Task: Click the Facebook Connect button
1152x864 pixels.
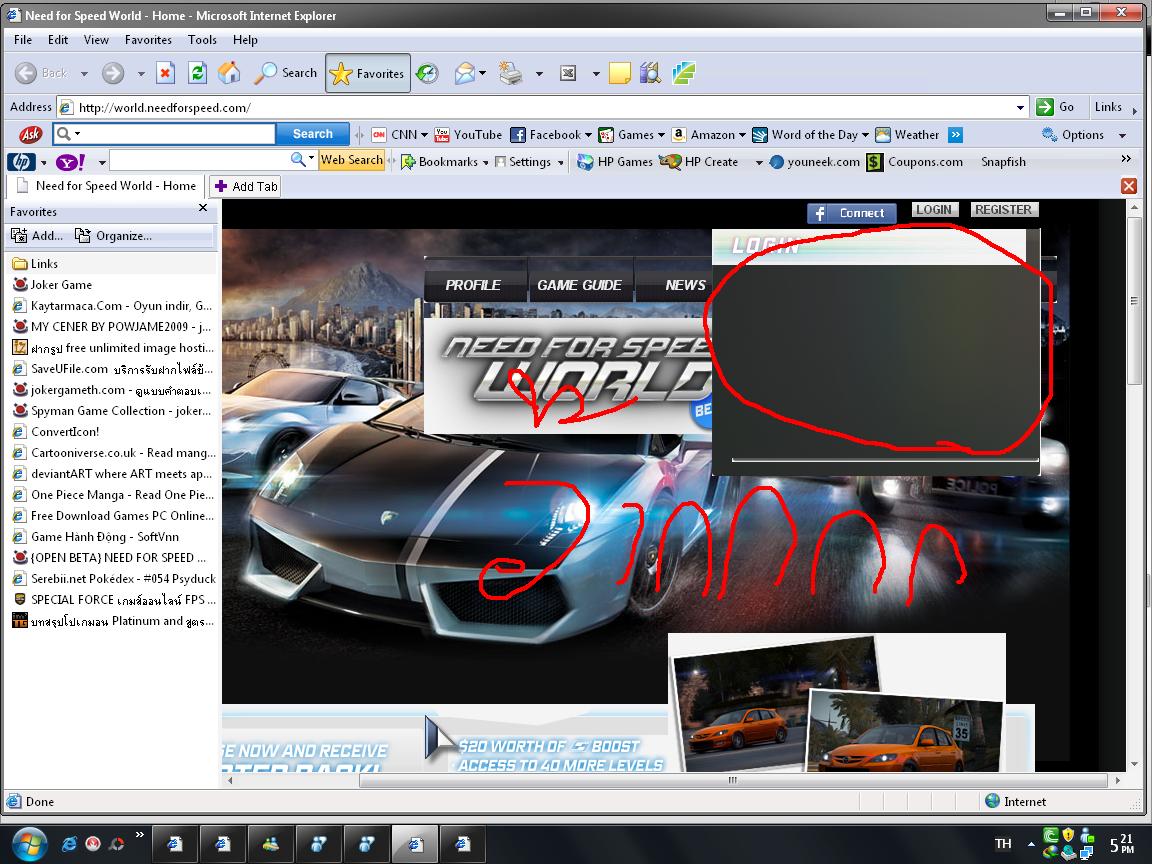Action: pos(851,213)
